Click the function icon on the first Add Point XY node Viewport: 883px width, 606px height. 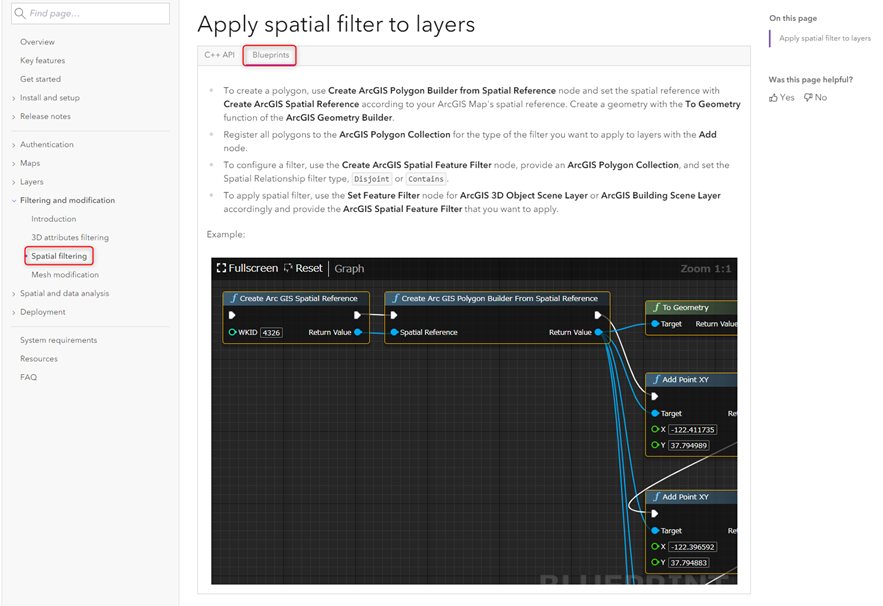(655, 379)
